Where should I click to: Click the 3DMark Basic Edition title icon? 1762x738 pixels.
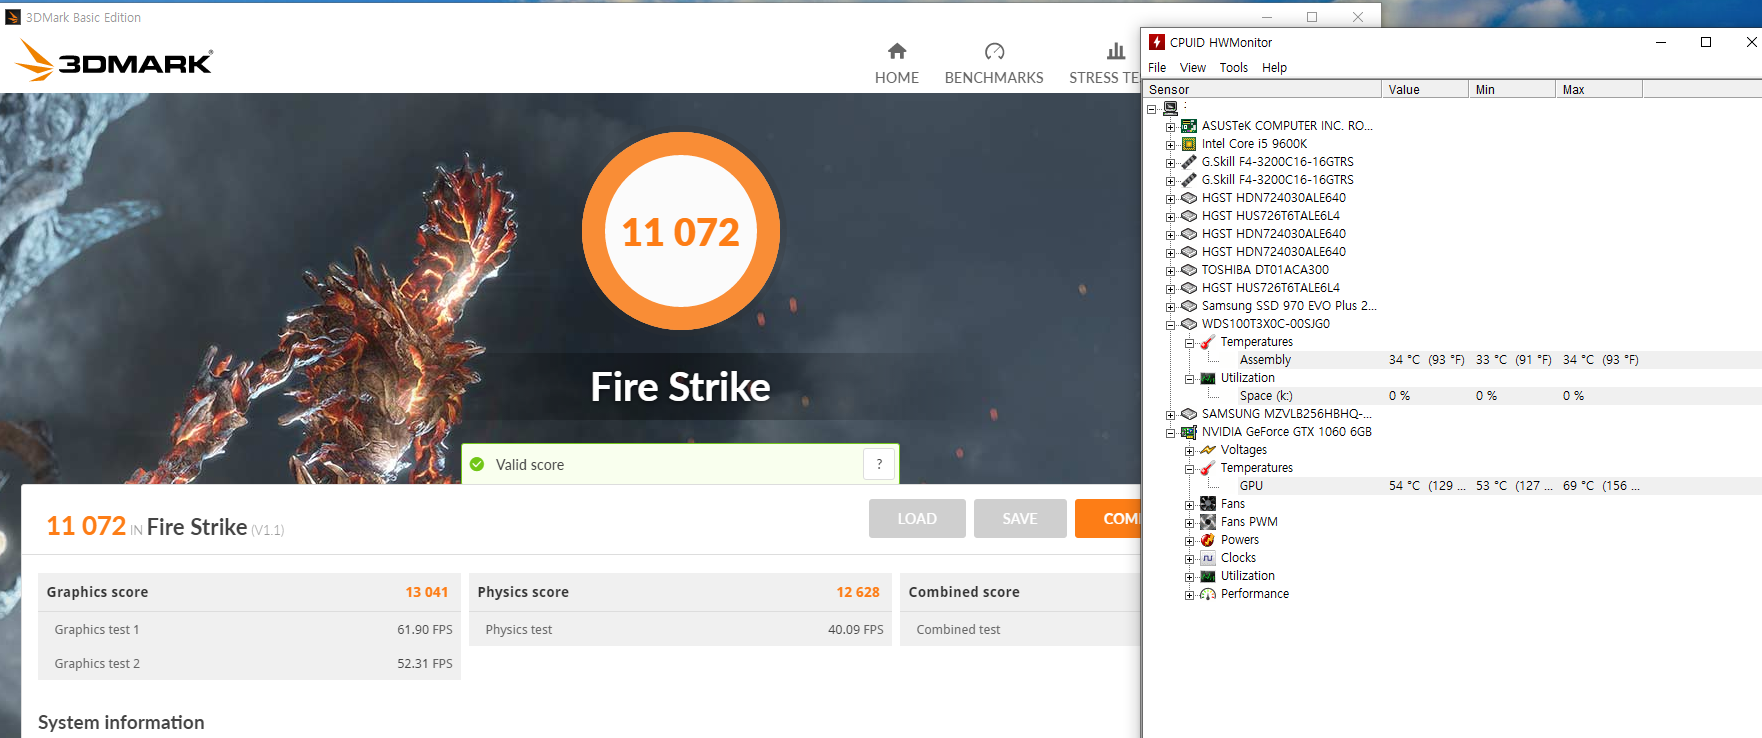[x=13, y=17]
